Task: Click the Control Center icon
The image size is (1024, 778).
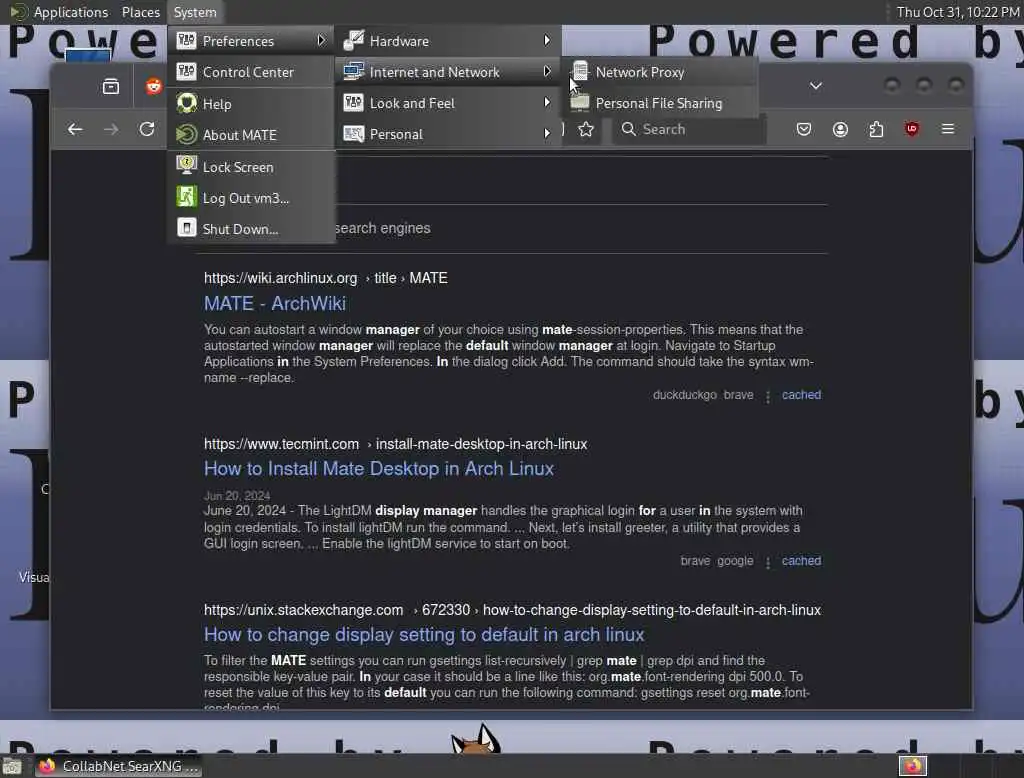Action: tap(186, 71)
